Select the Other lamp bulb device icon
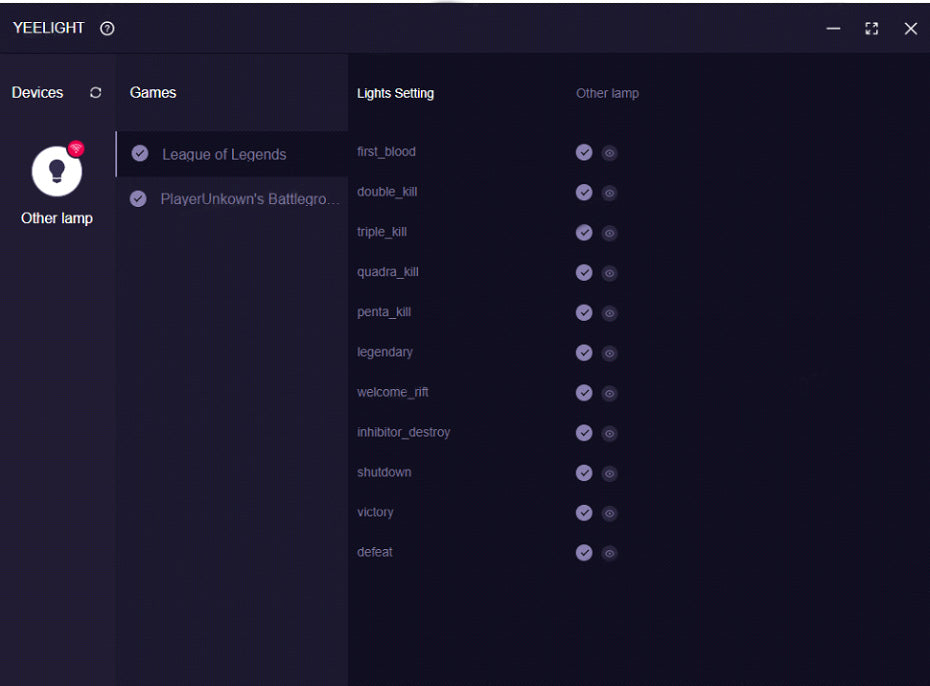The image size is (930, 686). tap(57, 170)
